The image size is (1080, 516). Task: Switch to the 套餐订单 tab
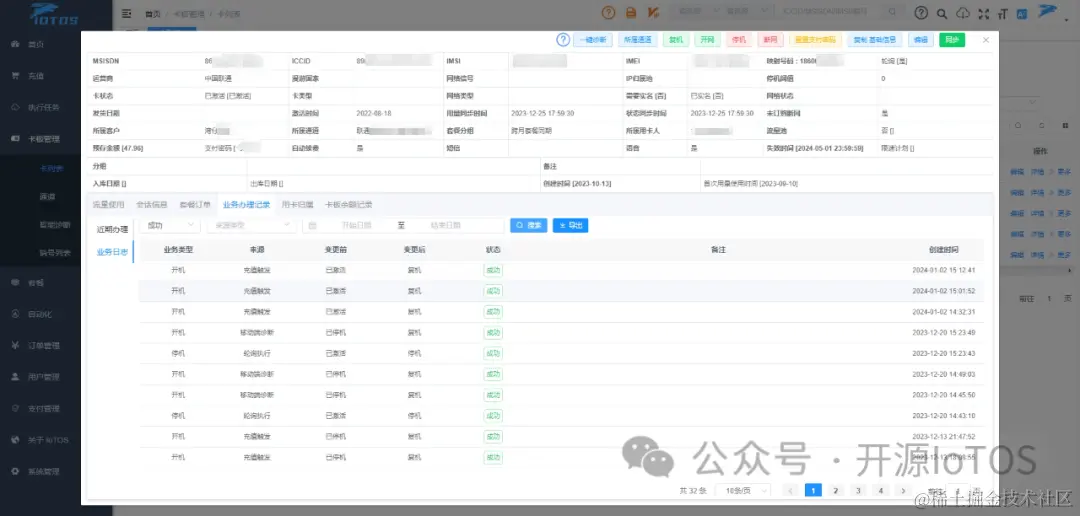(195, 205)
